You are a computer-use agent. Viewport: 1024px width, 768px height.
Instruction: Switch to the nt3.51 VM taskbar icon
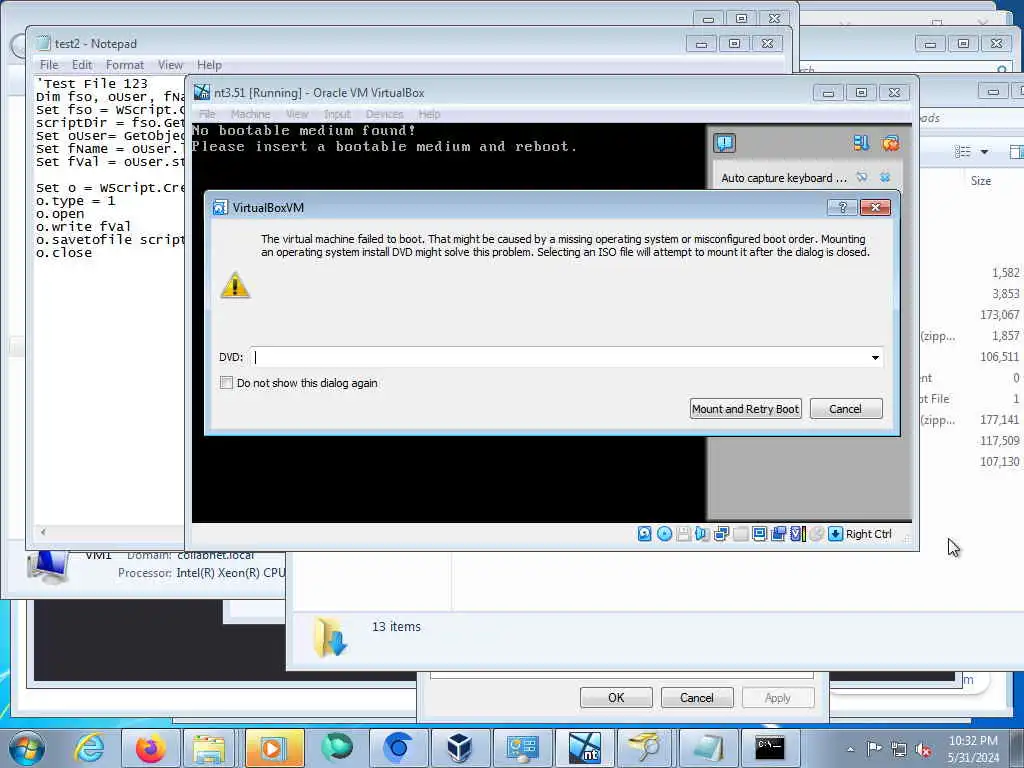click(x=584, y=746)
